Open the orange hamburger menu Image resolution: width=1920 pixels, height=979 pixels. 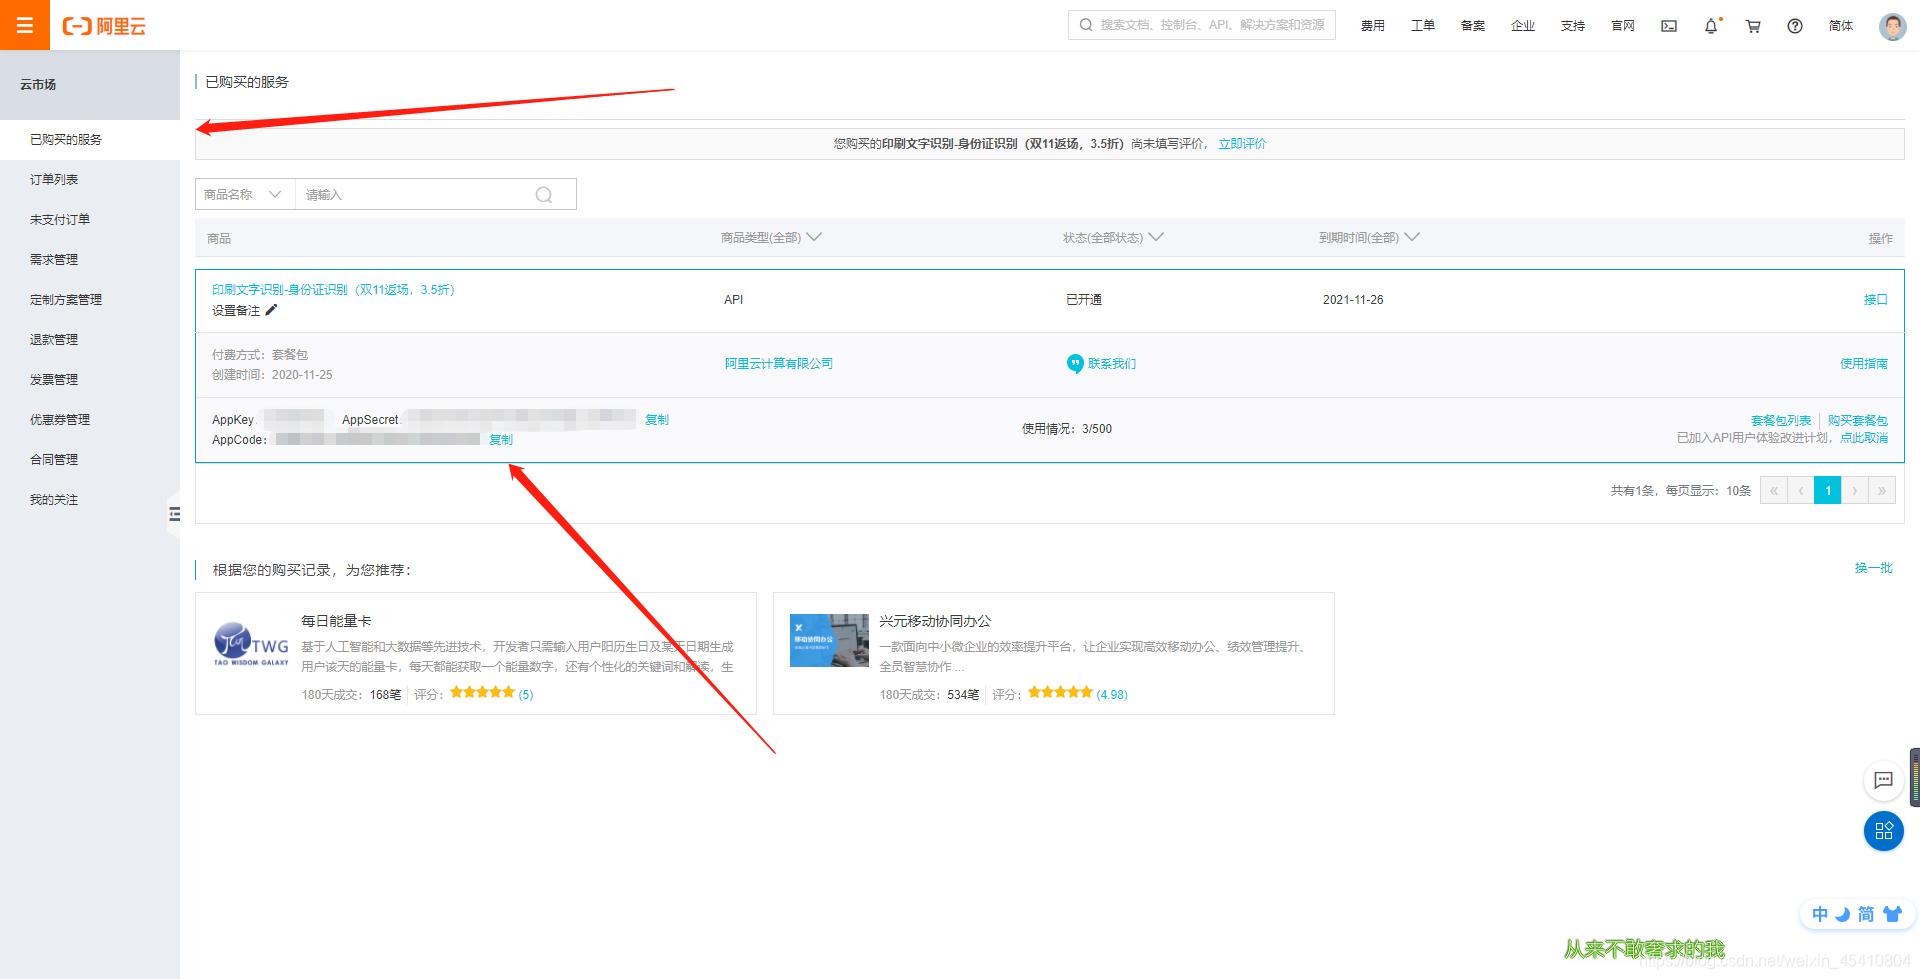coord(25,25)
